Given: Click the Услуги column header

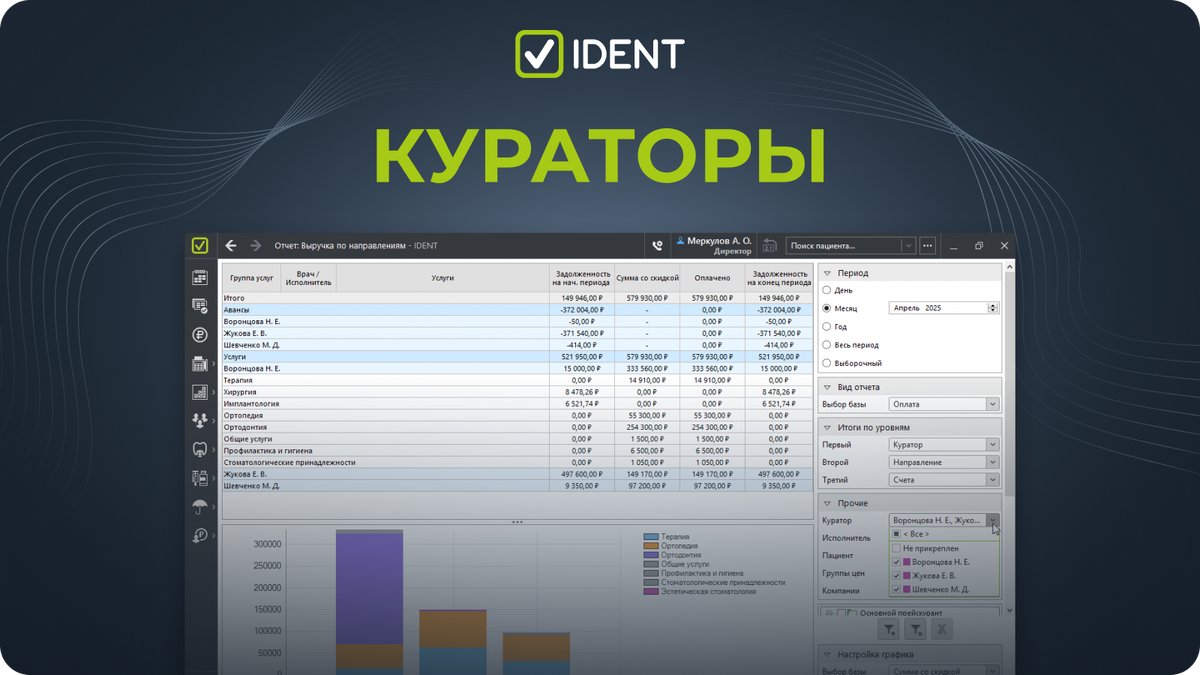Looking at the screenshot, I should click(442, 278).
